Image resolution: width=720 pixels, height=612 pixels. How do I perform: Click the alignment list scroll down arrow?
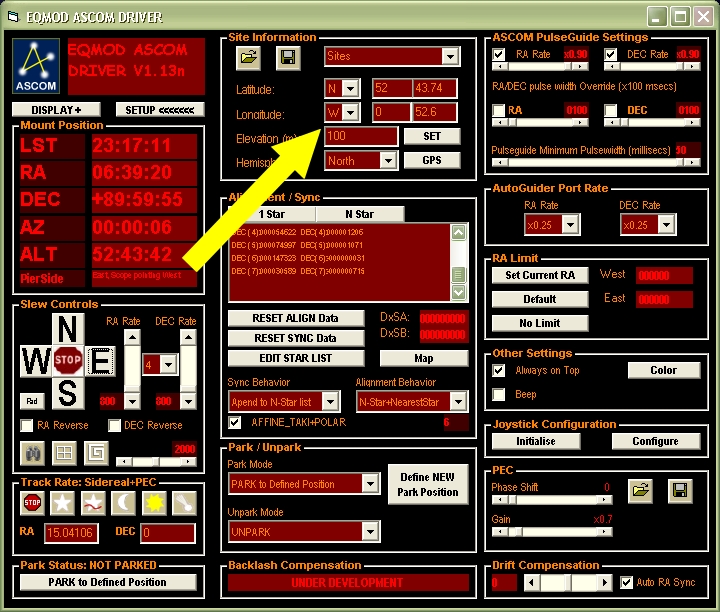[458, 292]
